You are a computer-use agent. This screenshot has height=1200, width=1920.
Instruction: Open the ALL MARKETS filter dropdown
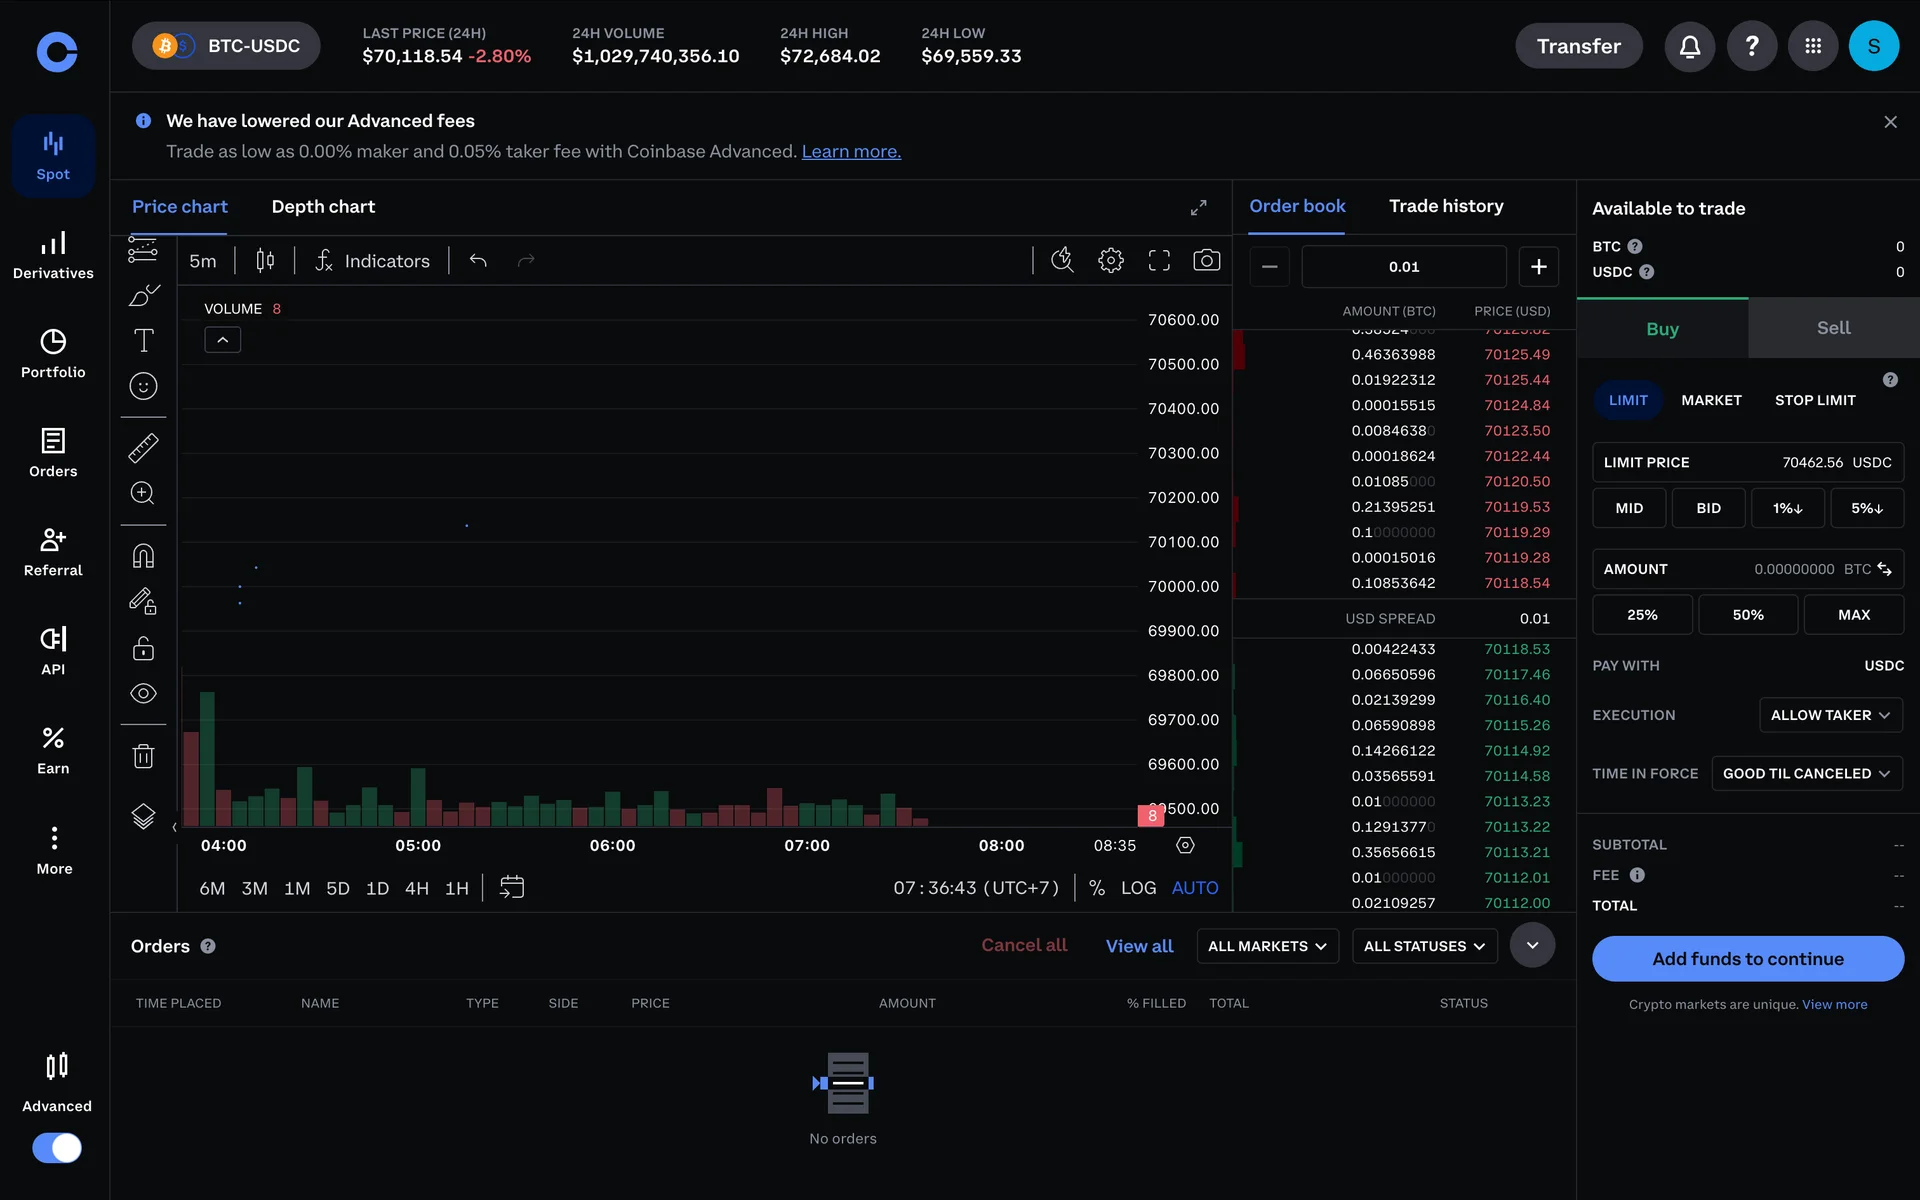coord(1267,946)
